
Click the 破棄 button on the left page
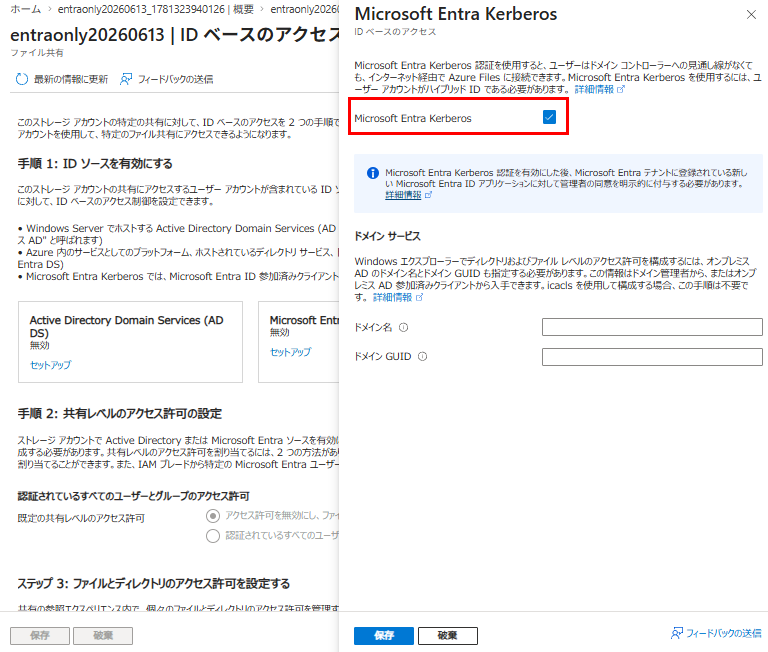point(103,636)
